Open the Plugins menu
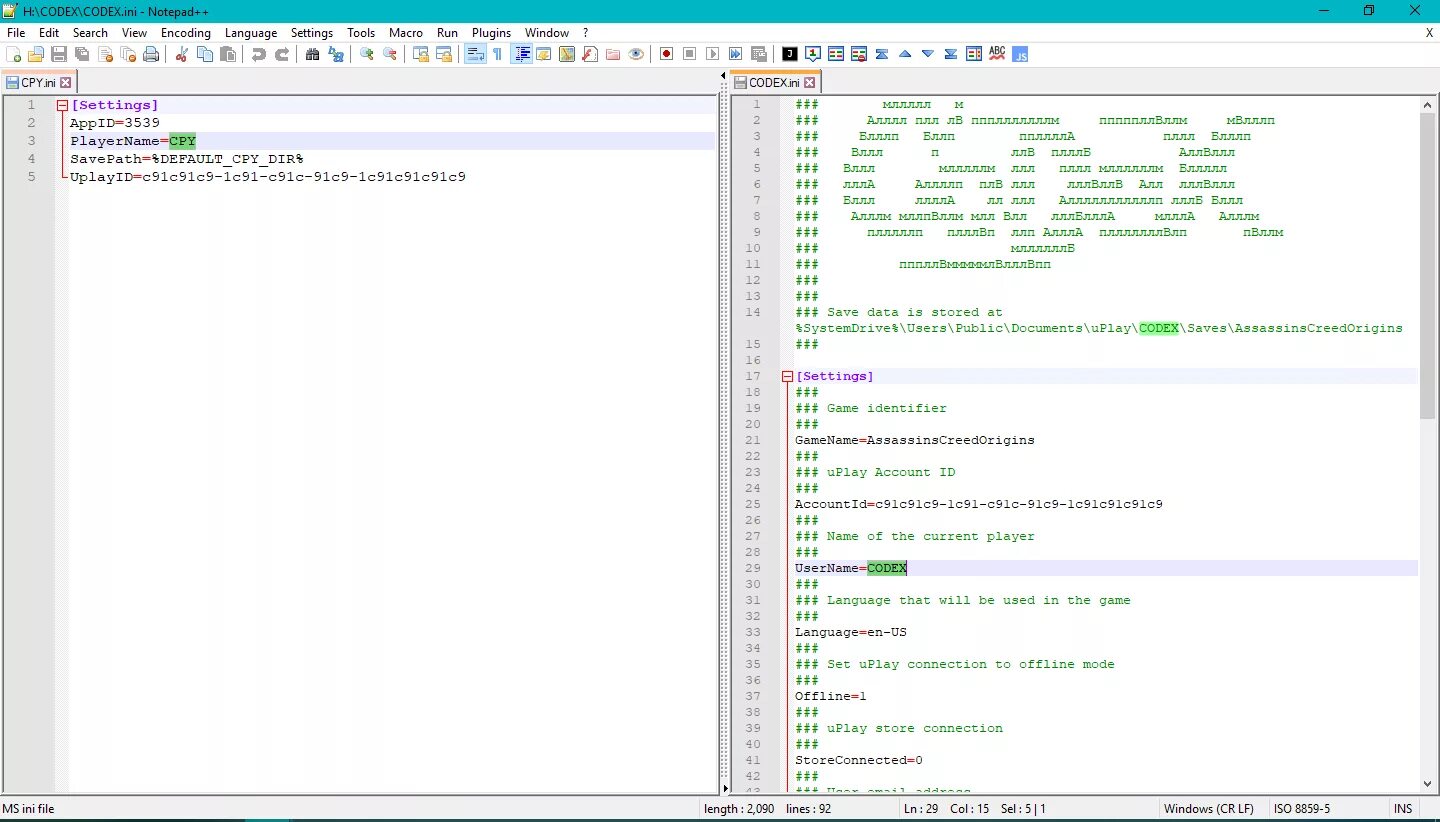Screen dimensions: 1440x822 point(491,33)
